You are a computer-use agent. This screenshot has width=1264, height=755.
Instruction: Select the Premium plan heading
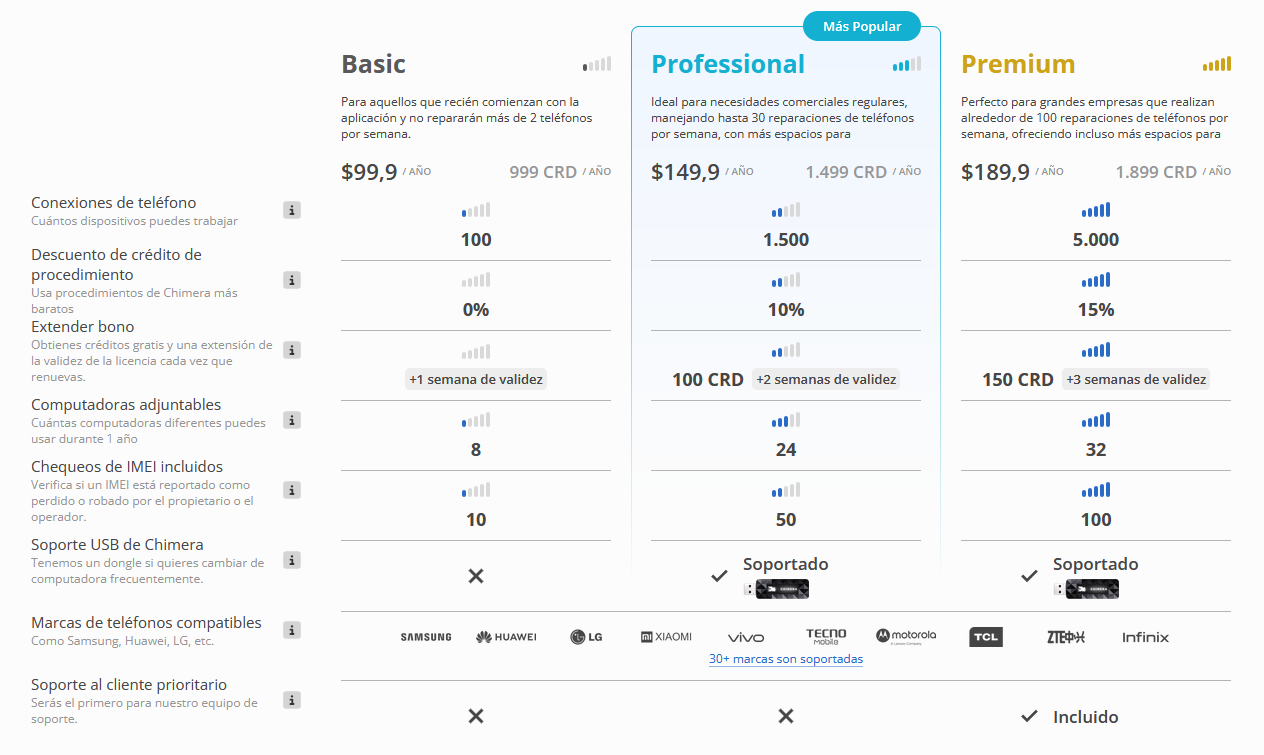coord(1018,64)
